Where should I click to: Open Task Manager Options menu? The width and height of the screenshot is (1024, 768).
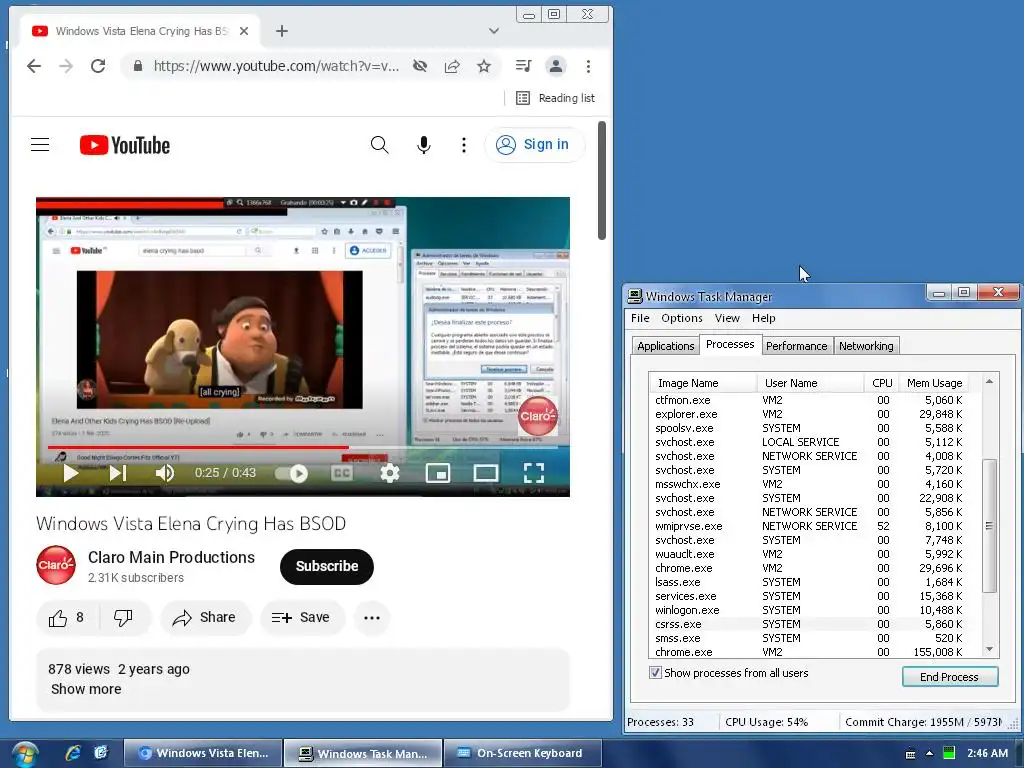pos(682,318)
